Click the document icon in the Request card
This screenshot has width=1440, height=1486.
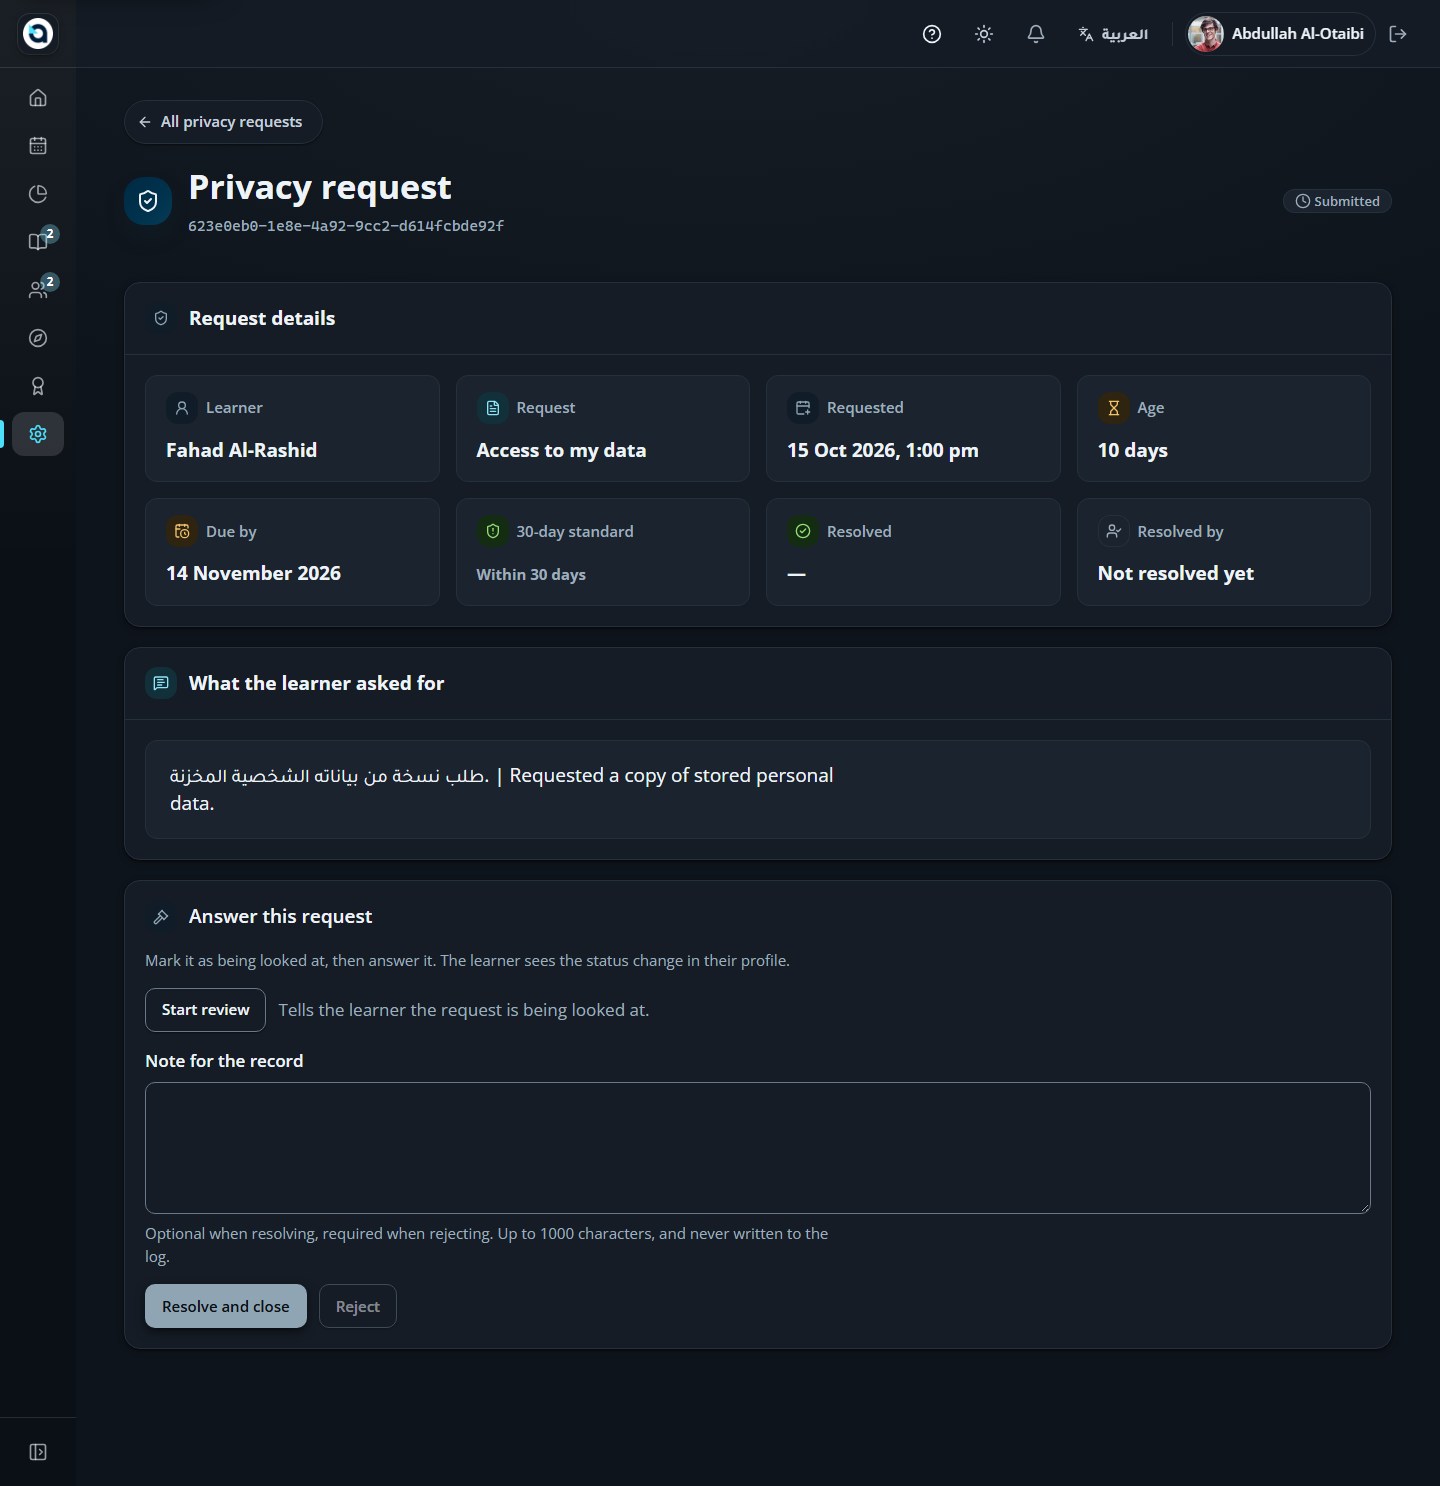pyautogui.click(x=492, y=408)
